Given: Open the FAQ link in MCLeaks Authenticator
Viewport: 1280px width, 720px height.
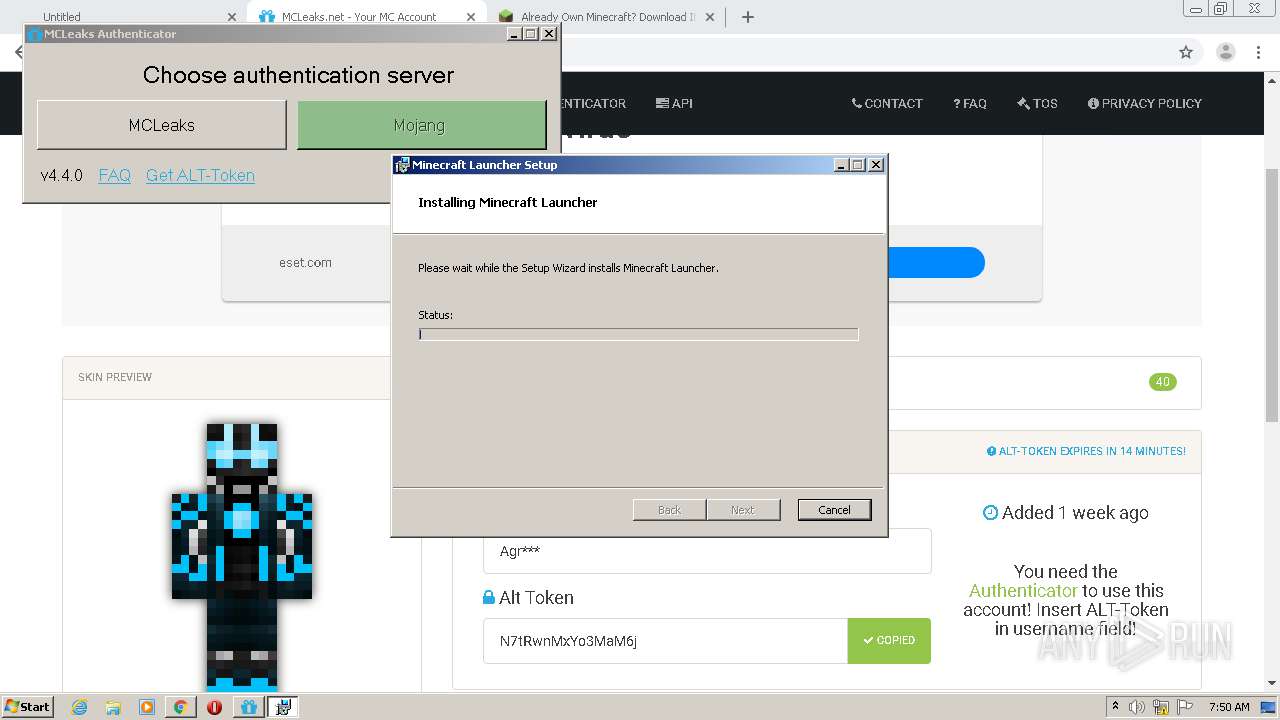Looking at the screenshot, I should pyautogui.click(x=115, y=175).
